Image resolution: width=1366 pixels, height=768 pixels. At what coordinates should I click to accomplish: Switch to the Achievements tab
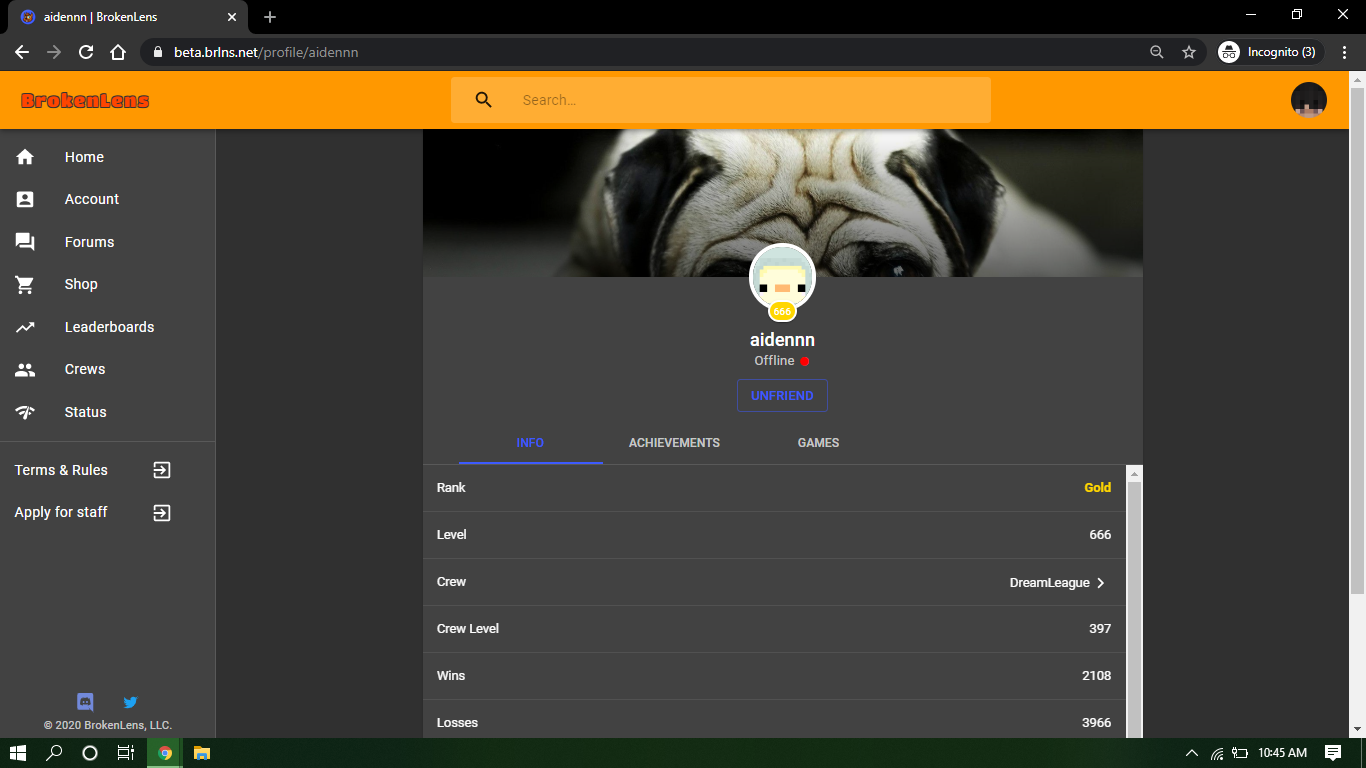(x=674, y=443)
